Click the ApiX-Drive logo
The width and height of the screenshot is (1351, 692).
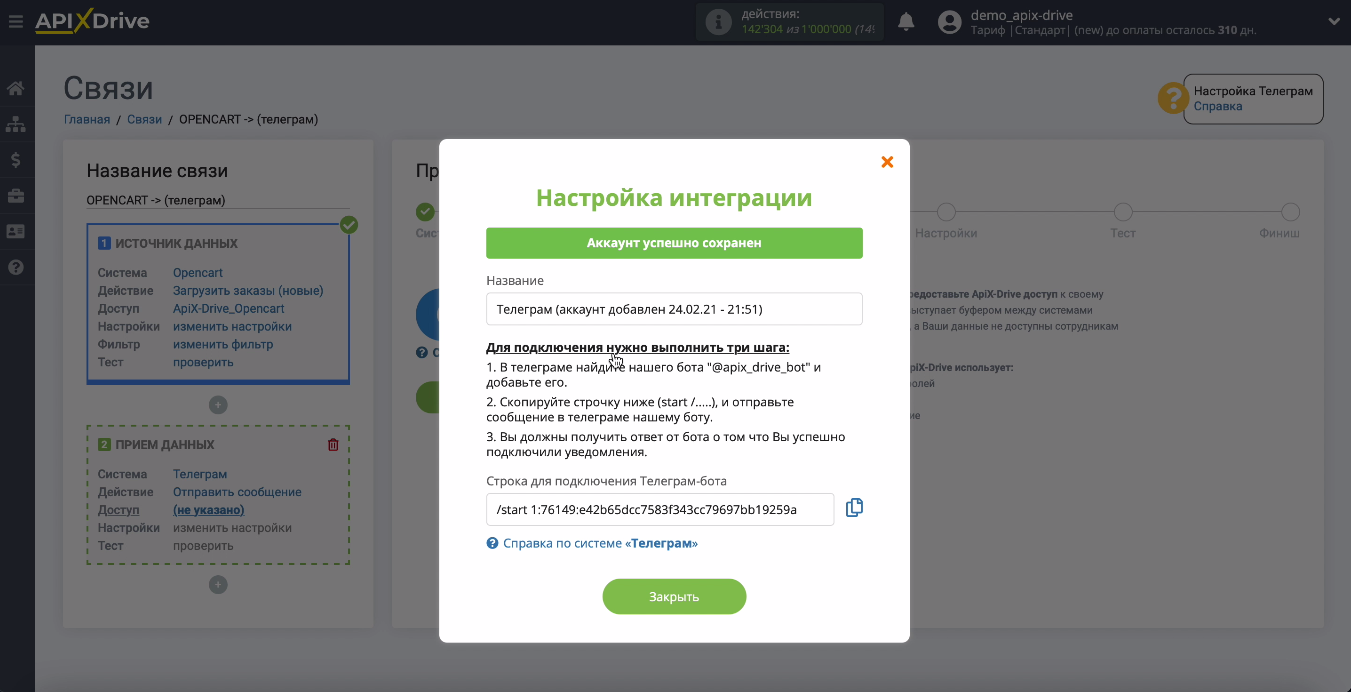click(92, 21)
